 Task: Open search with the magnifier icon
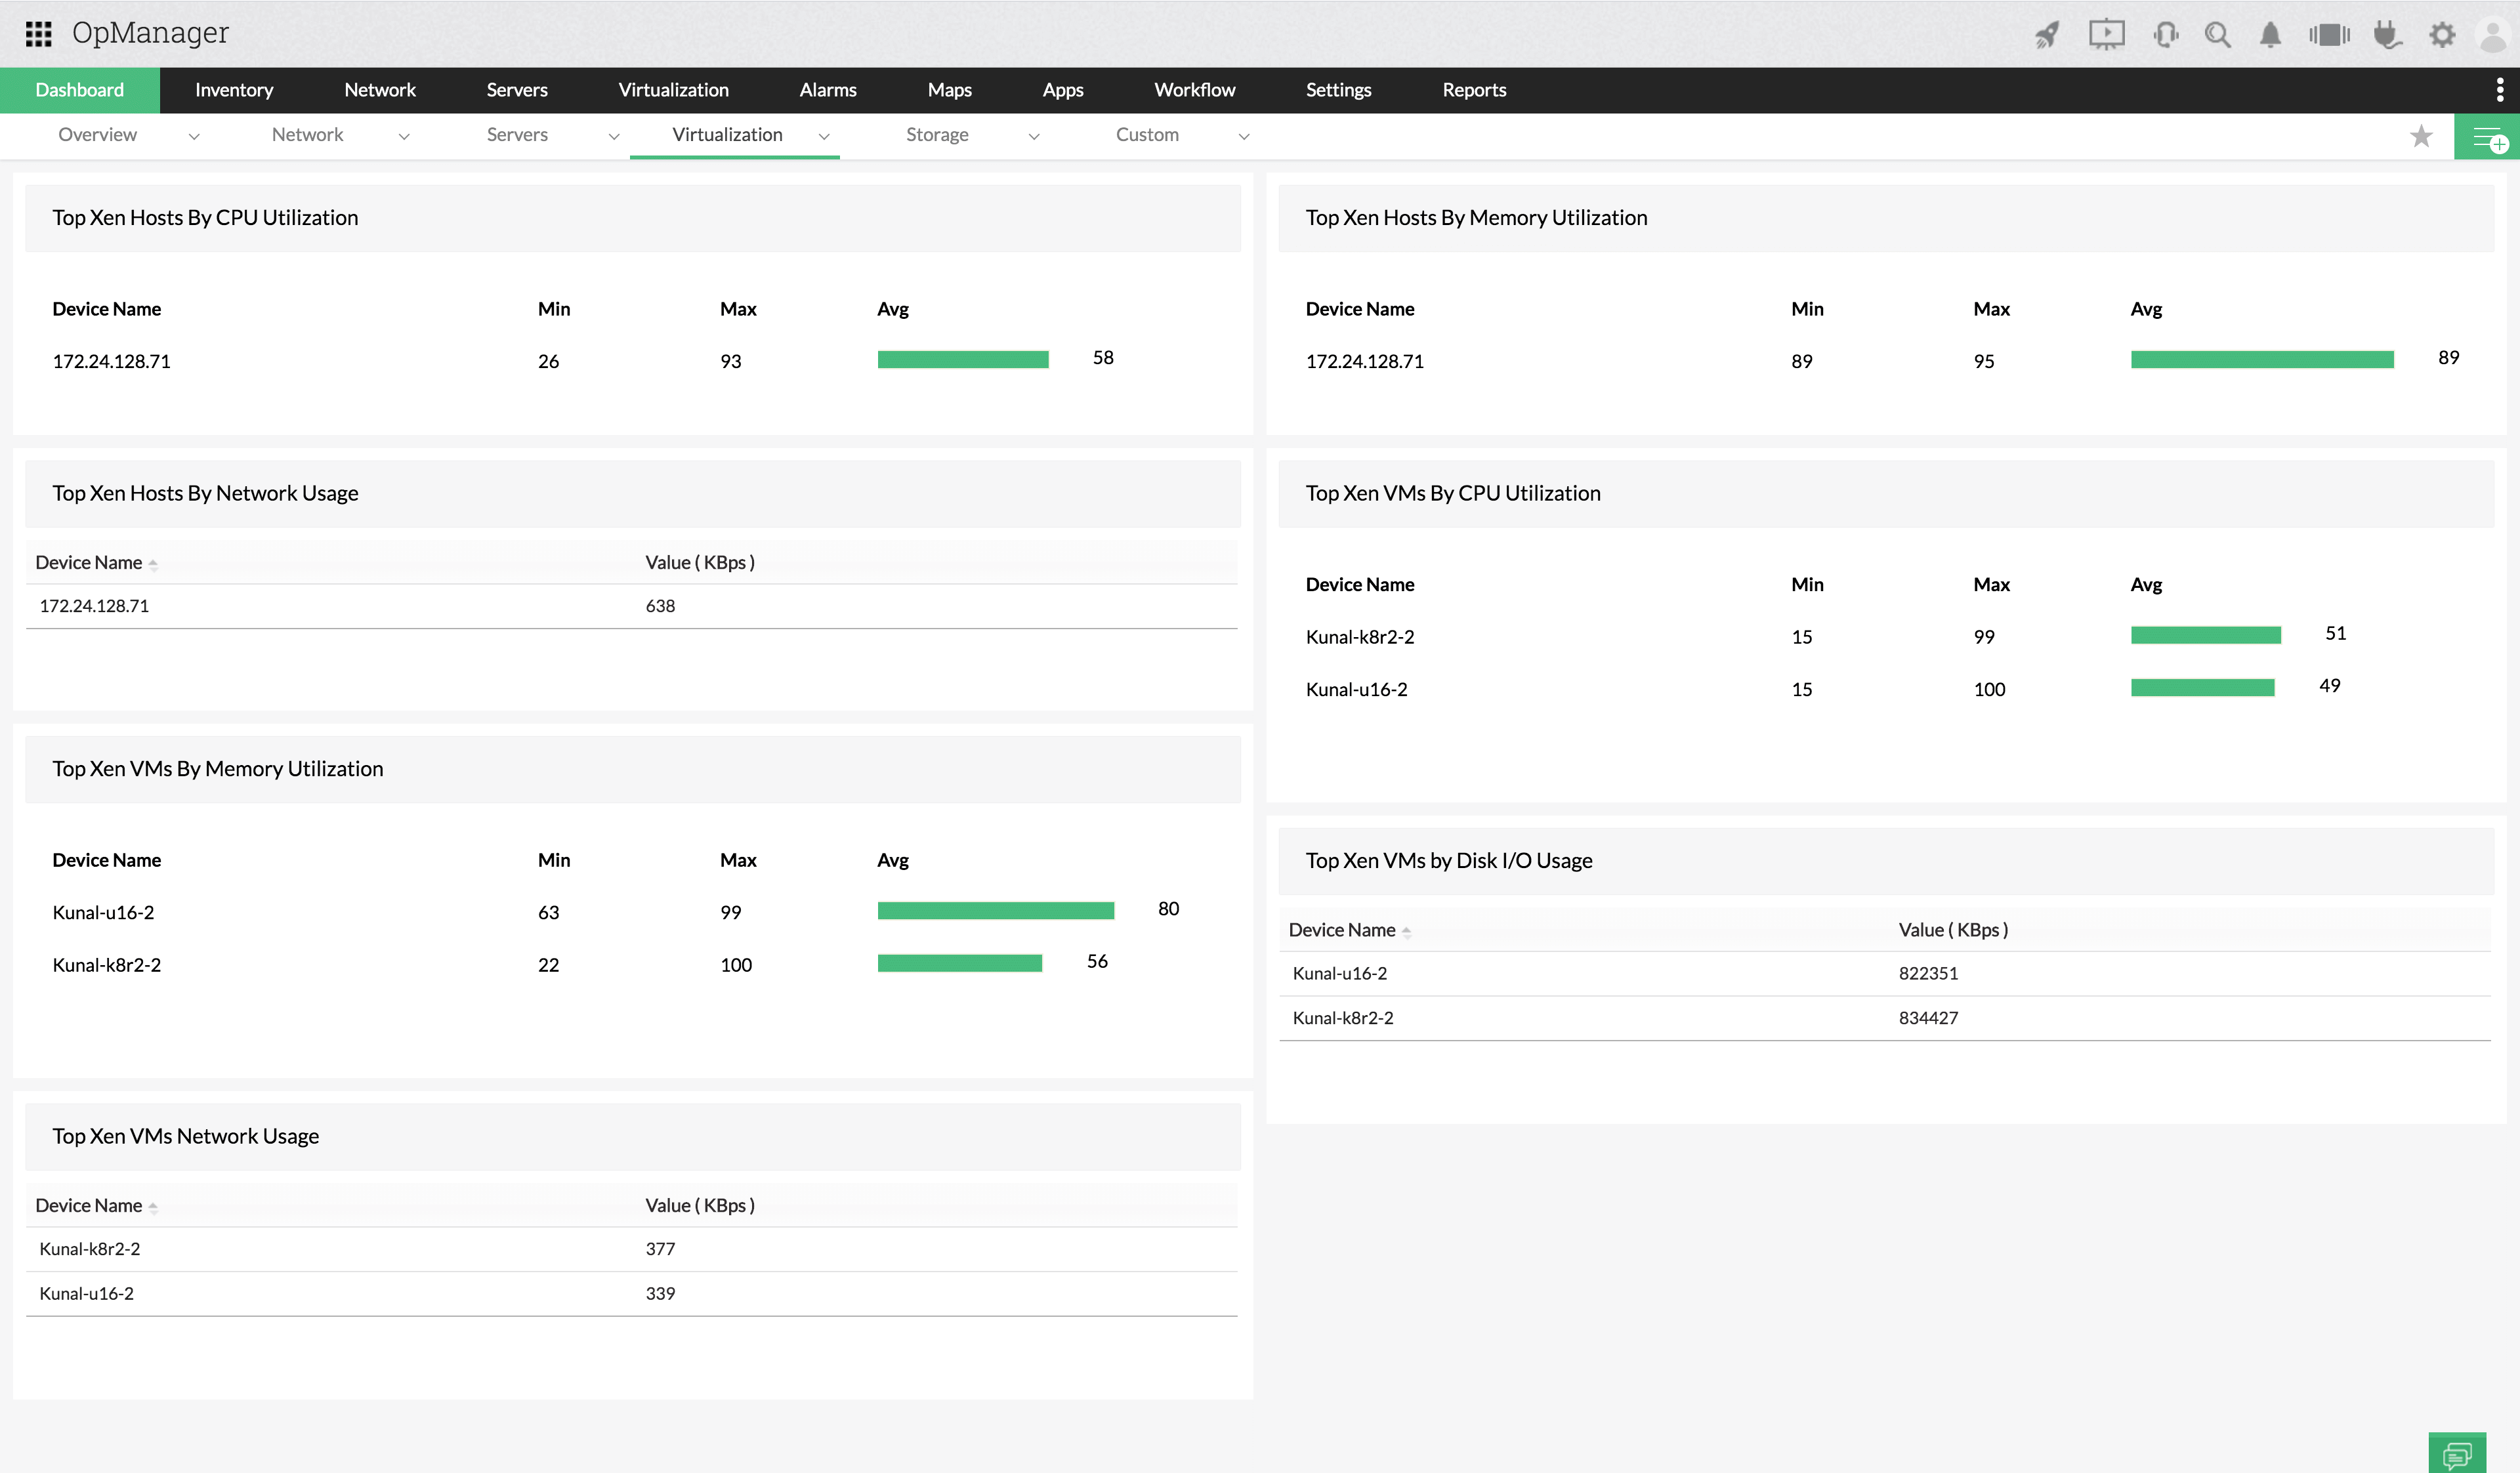pyautogui.click(x=2218, y=35)
